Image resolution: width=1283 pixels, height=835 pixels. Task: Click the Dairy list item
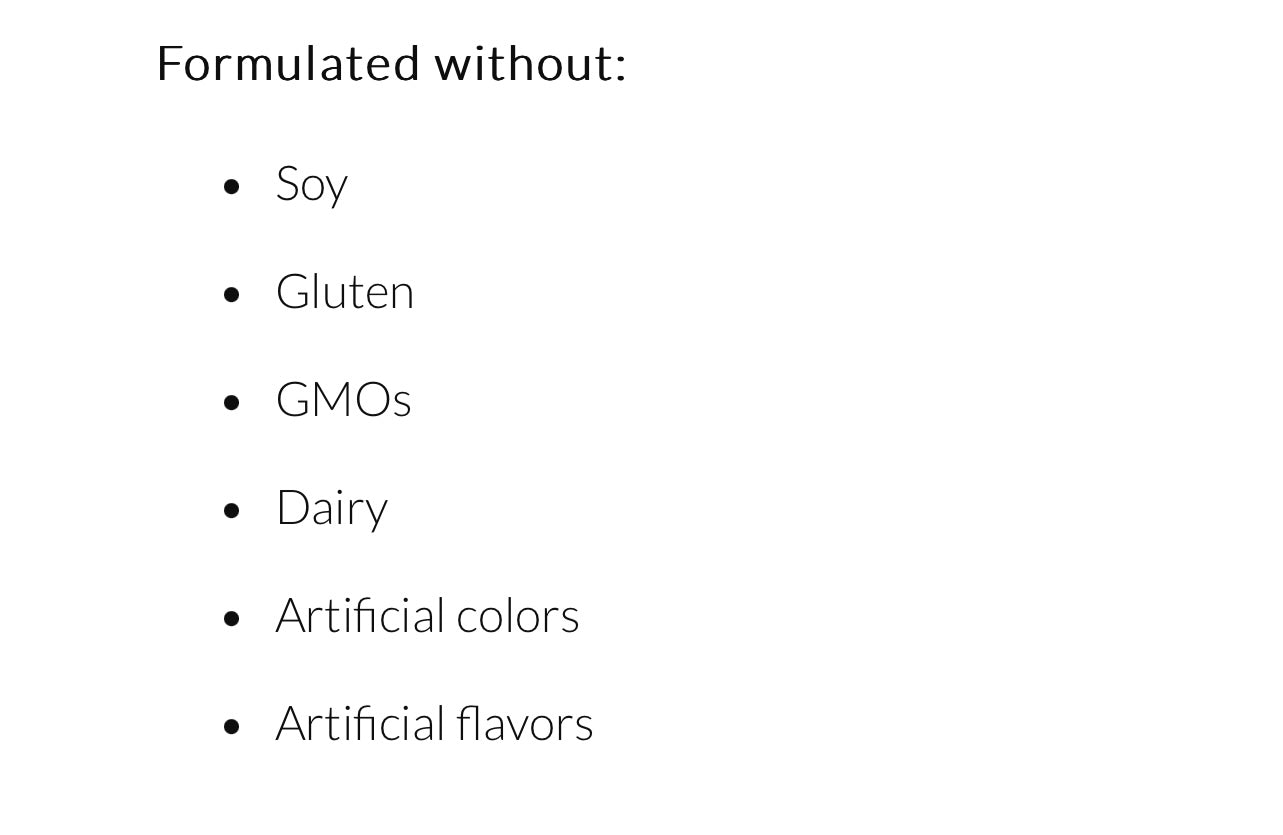point(332,508)
